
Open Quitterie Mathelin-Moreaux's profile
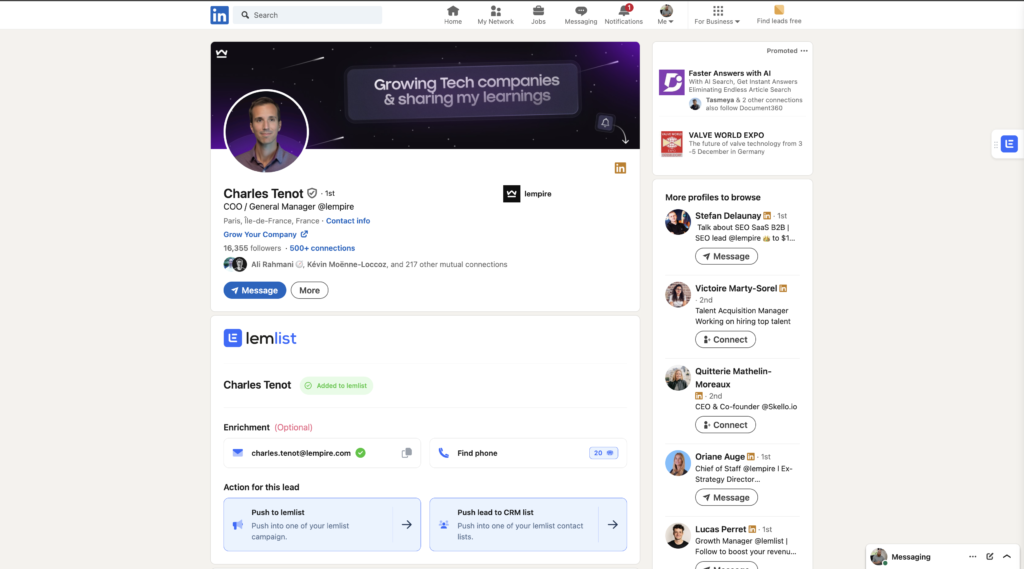click(733, 378)
